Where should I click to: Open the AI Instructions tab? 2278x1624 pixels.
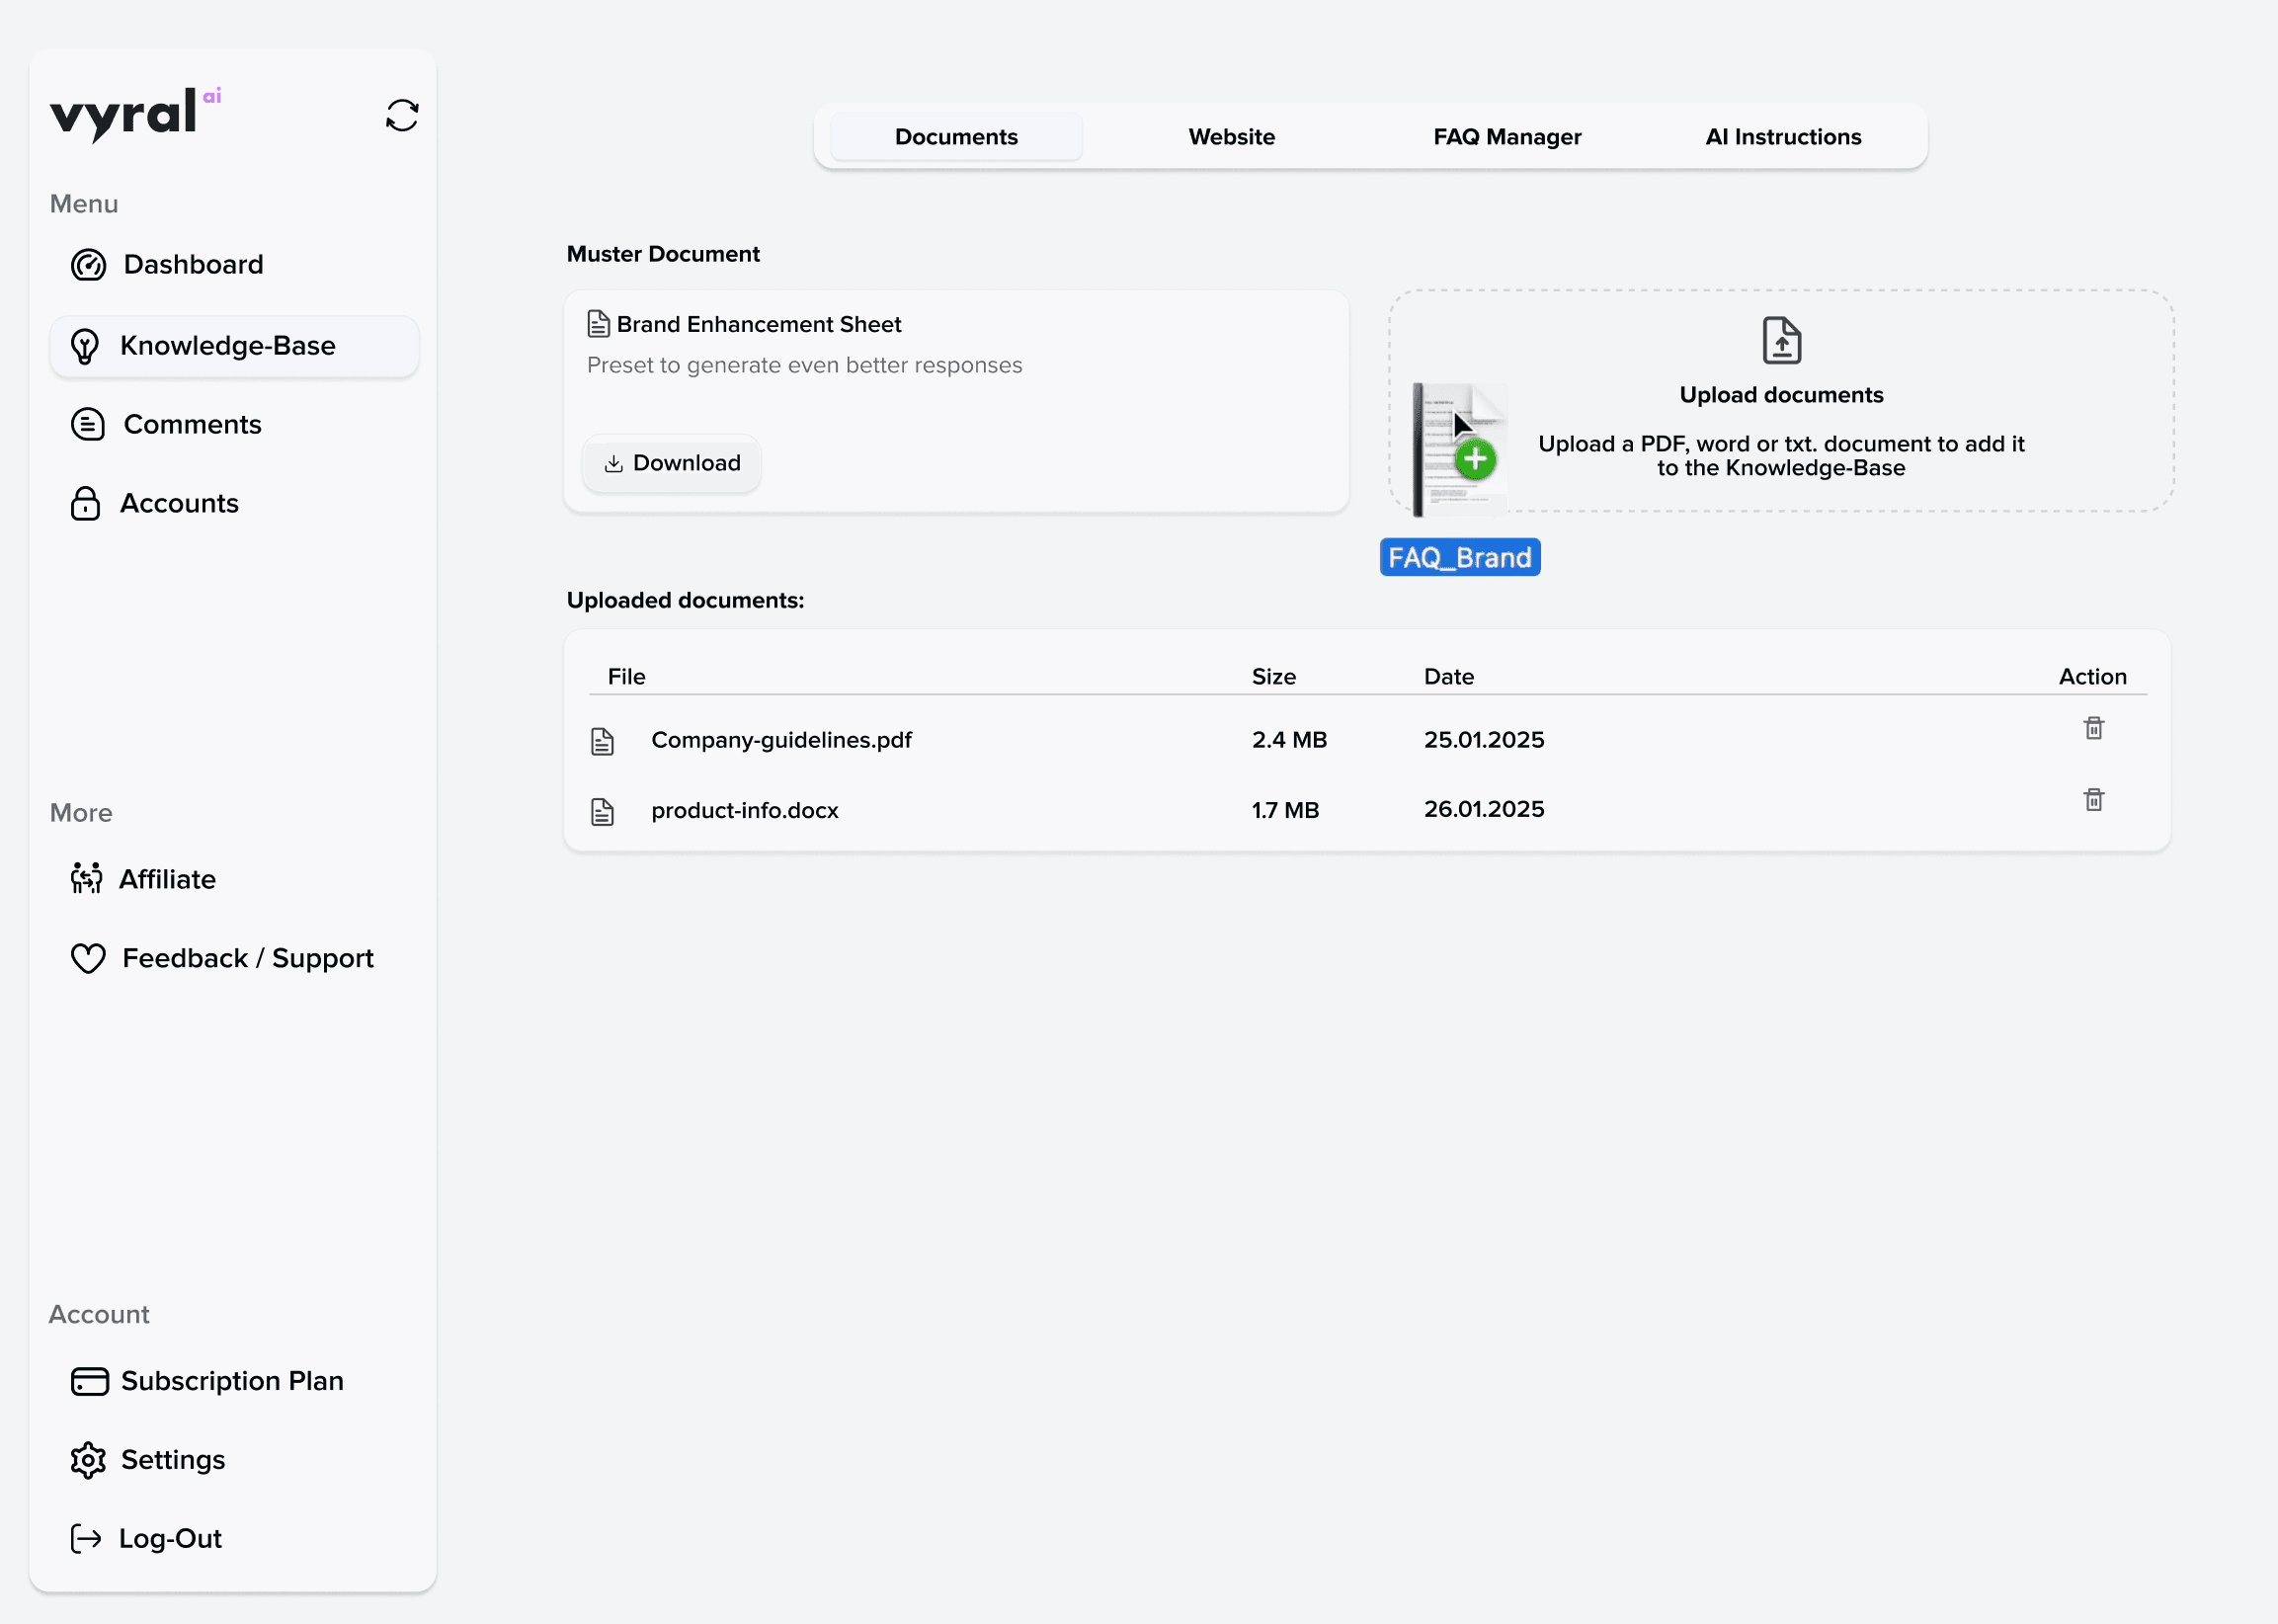[1783, 137]
